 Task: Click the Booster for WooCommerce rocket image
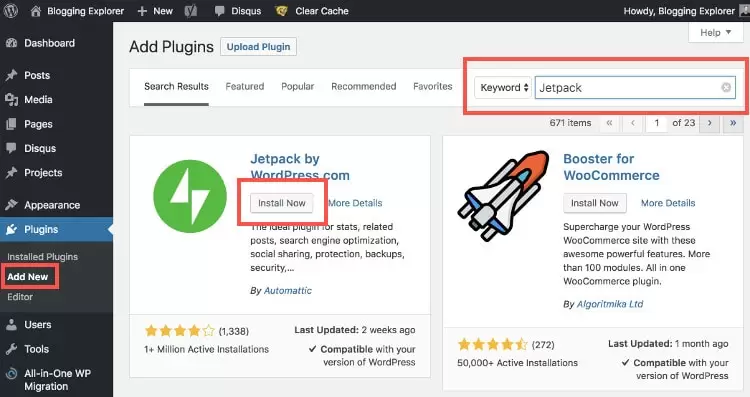click(503, 195)
